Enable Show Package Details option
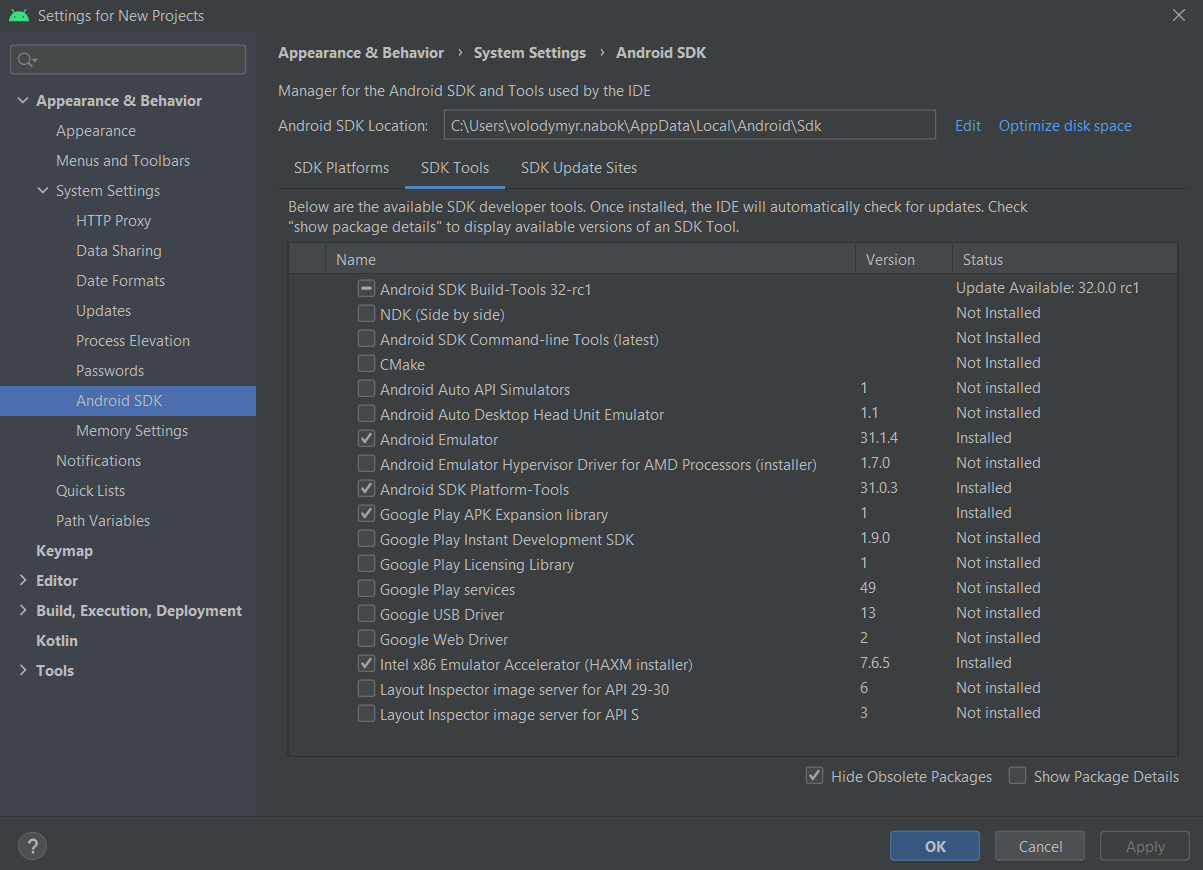1203x870 pixels. click(1018, 776)
